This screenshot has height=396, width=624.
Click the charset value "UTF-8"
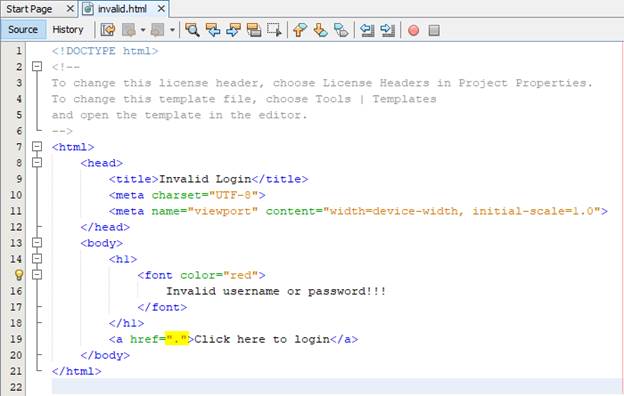coord(233,195)
